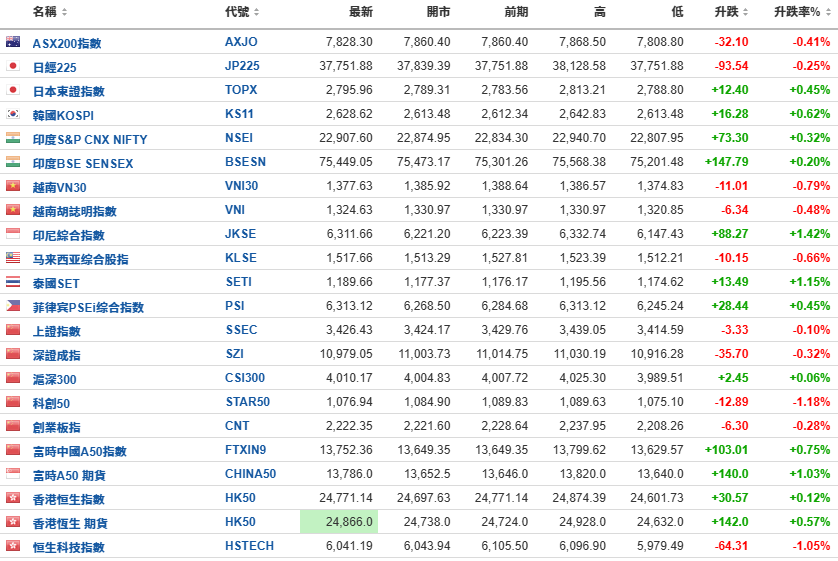Open the ASX200指數 index page

pos(67,43)
